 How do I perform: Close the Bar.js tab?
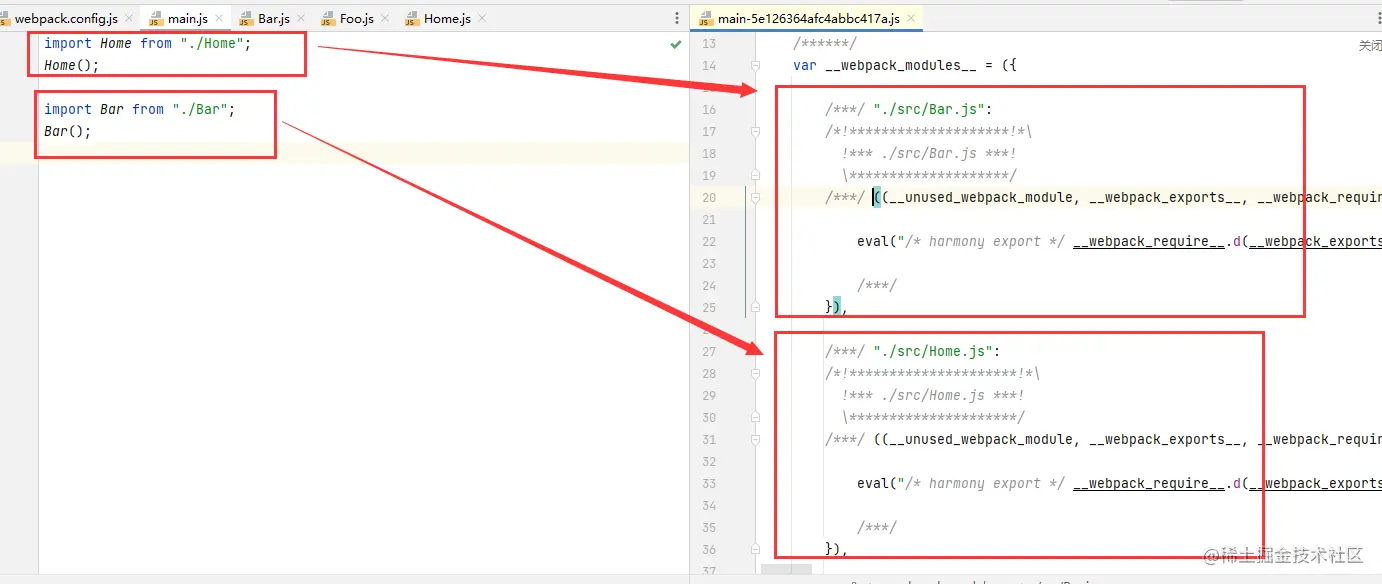(x=301, y=18)
